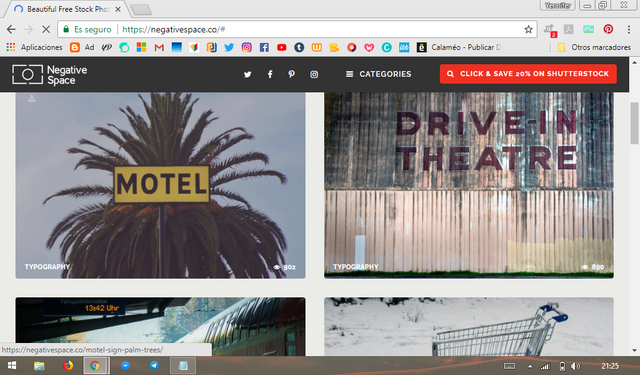This screenshot has height=375, width=640.
Task: Open Negative Space Instagram page
Action: point(314,74)
